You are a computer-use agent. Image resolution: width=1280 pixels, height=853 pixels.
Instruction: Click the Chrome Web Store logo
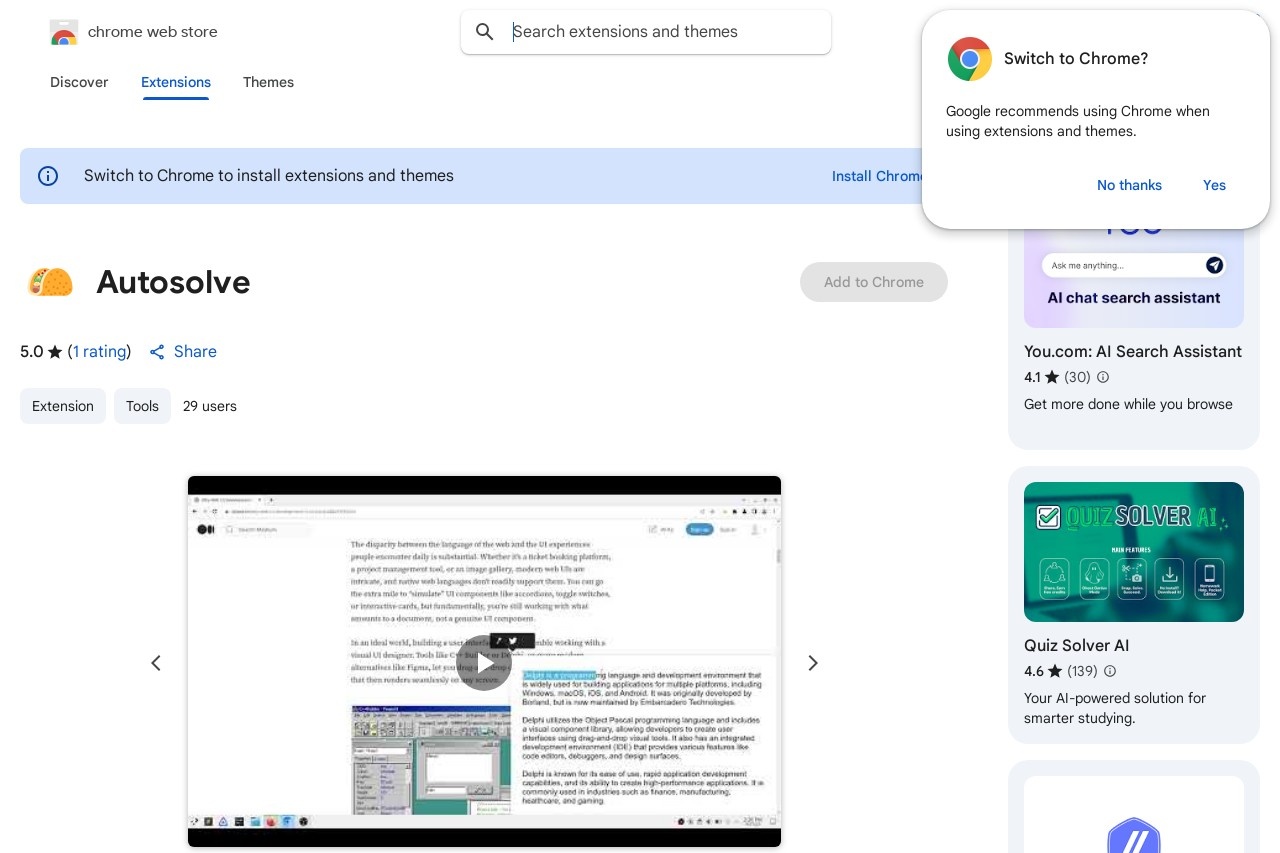[x=64, y=32]
